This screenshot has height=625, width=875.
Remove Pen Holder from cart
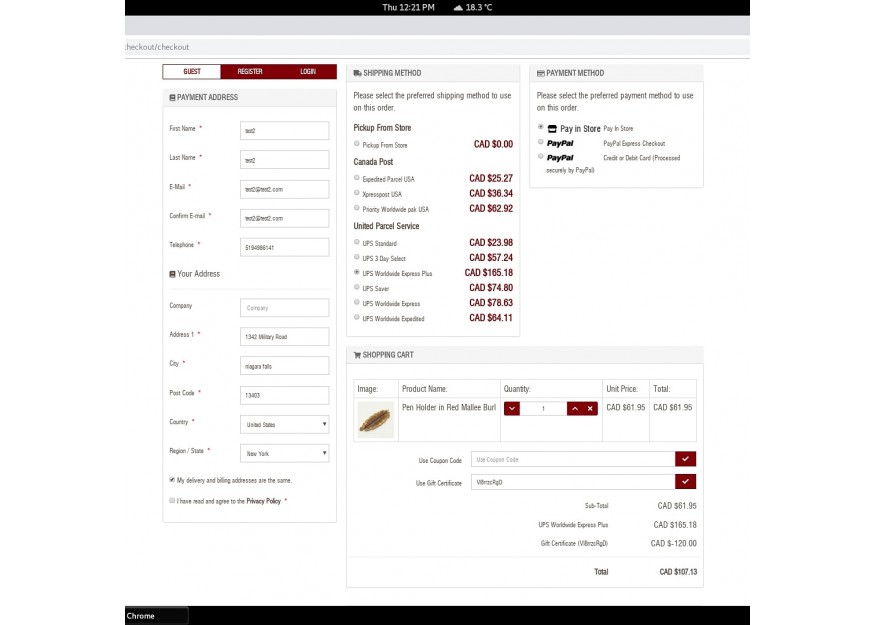(x=590, y=408)
